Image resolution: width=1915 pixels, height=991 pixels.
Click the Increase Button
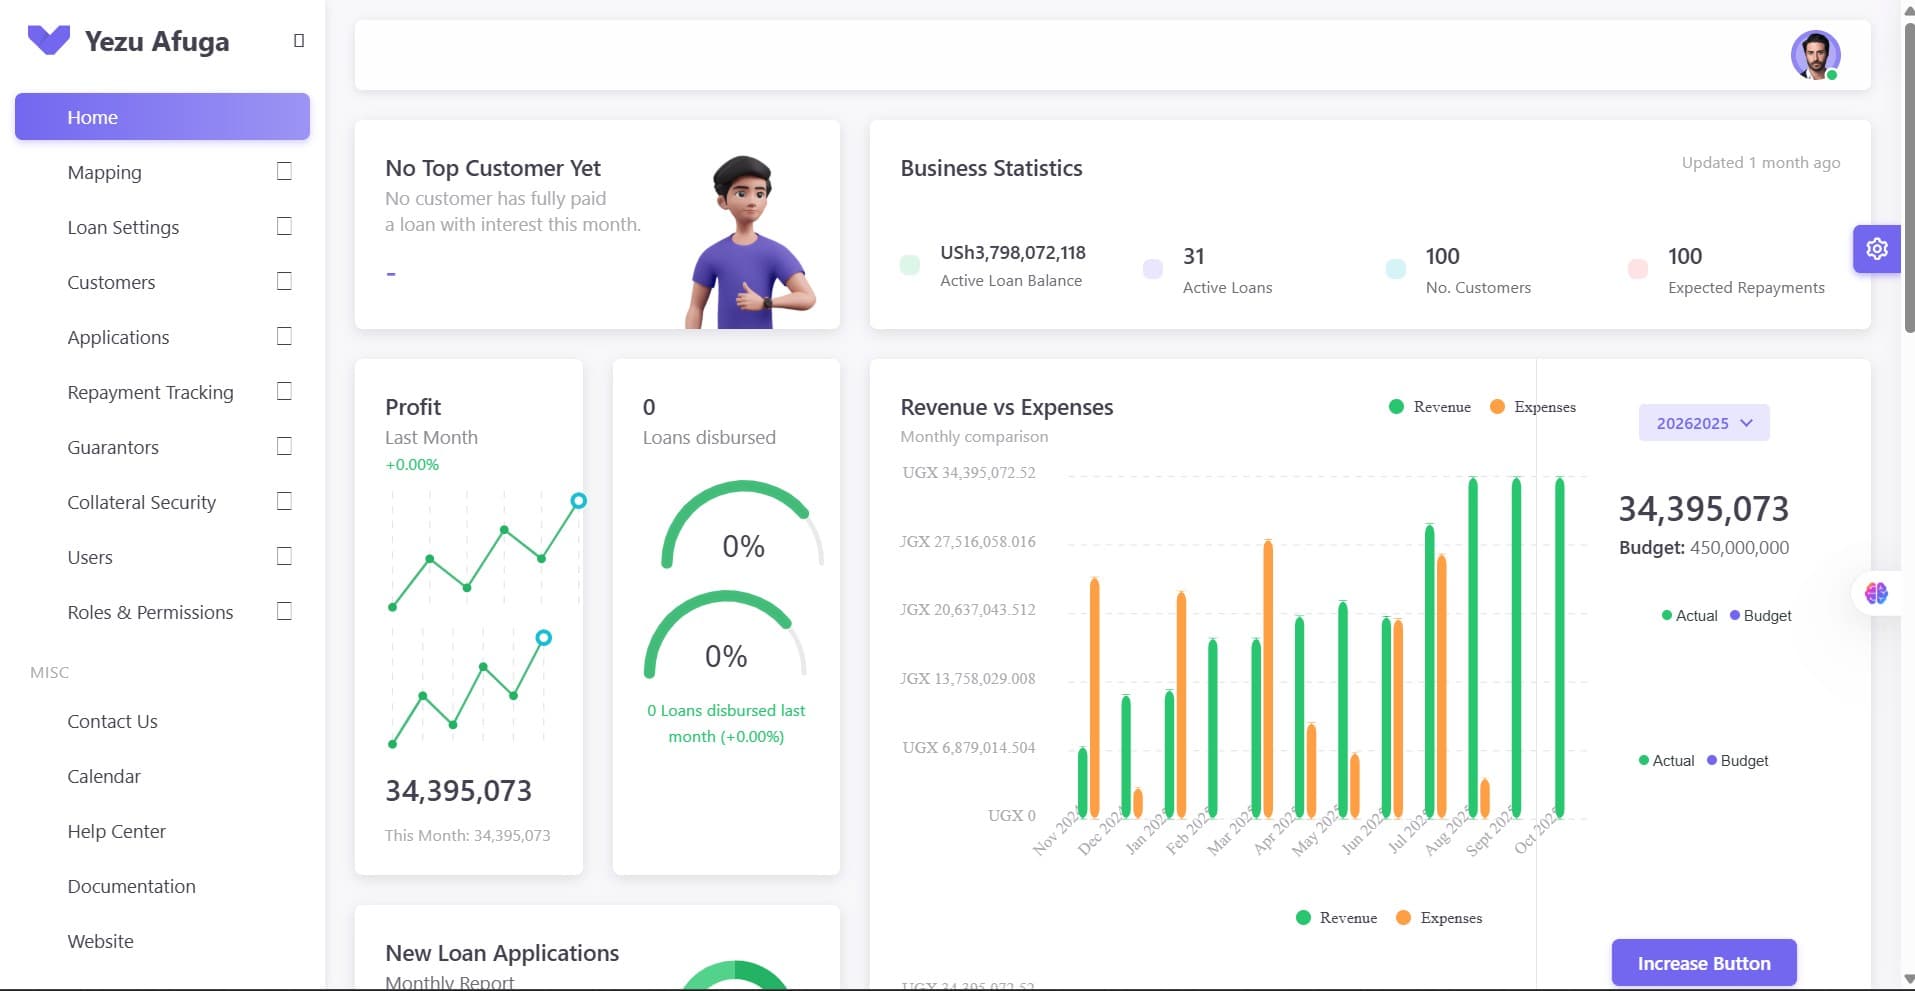click(1703, 963)
